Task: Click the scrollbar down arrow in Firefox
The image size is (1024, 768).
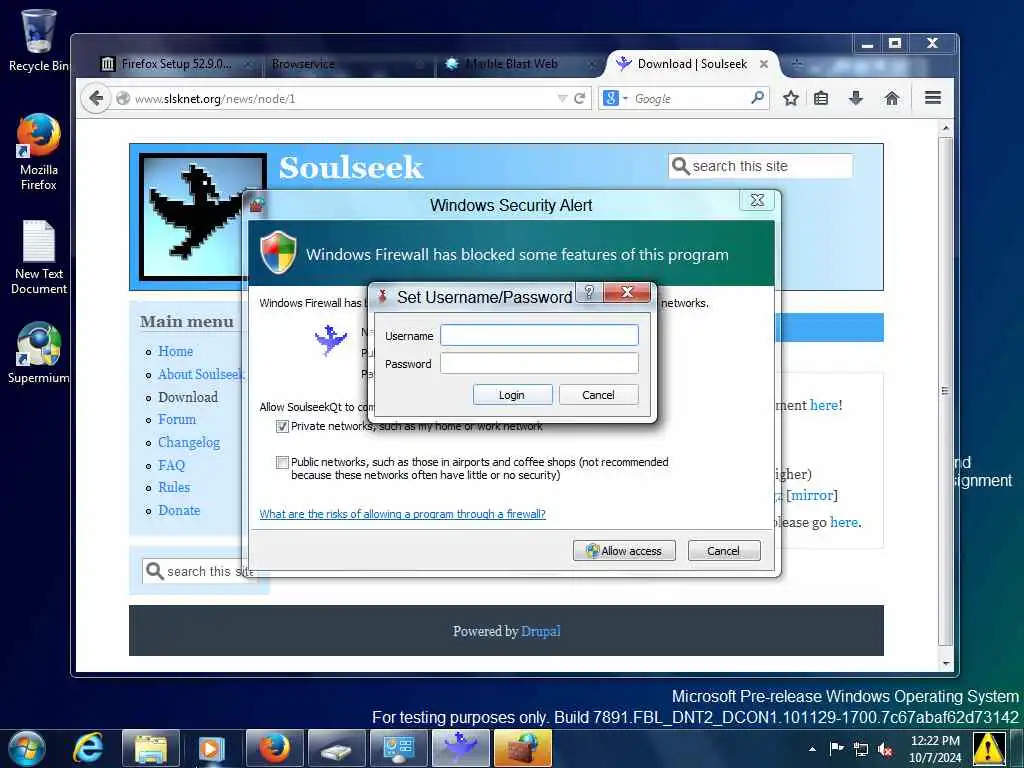Action: pos(946,664)
